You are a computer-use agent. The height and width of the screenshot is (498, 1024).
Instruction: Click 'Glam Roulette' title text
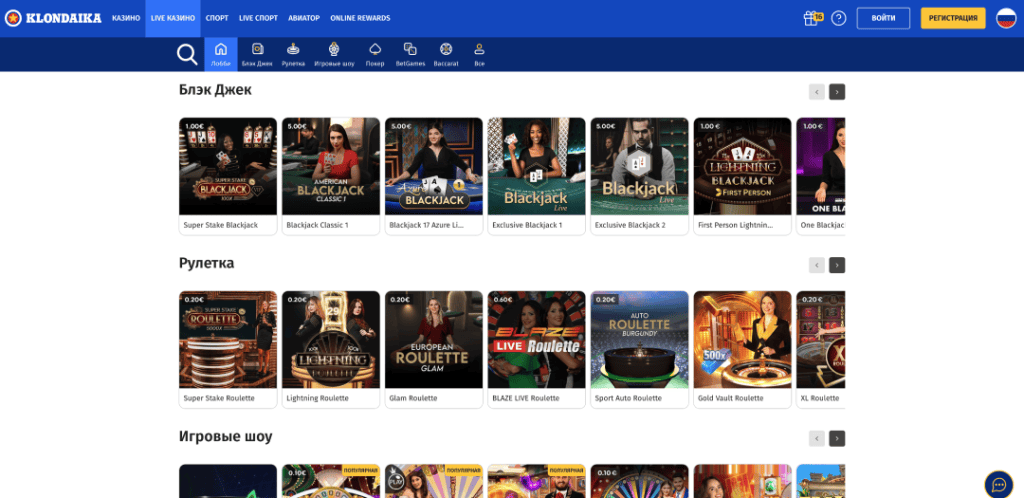413,398
